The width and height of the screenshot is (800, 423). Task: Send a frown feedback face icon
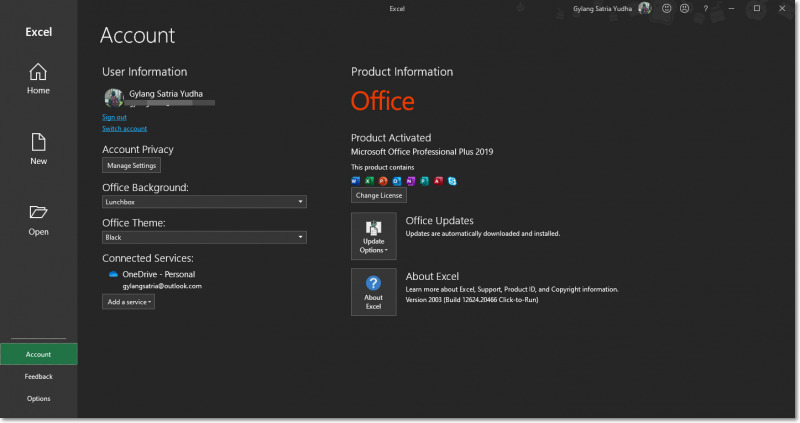click(x=685, y=8)
